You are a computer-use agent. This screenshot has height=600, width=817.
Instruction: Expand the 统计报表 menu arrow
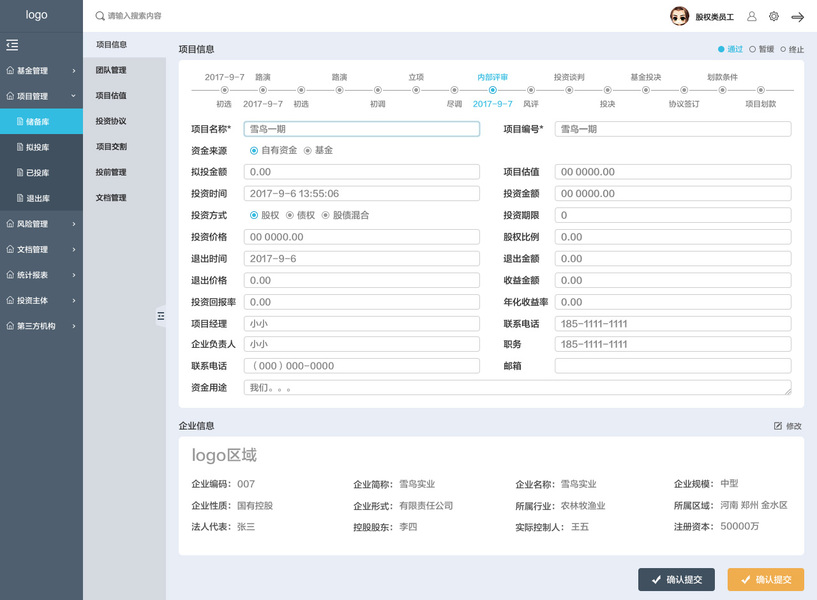click(73, 275)
